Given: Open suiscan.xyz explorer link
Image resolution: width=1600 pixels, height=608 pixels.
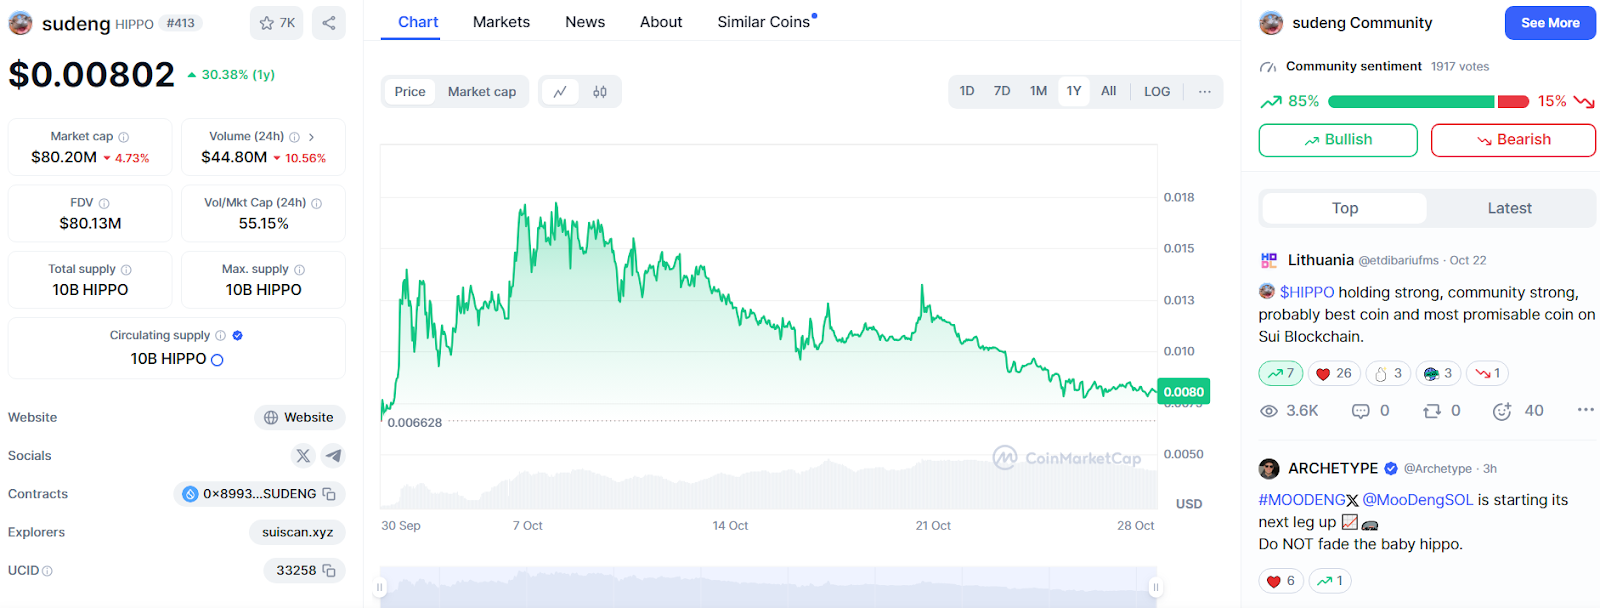Looking at the screenshot, I should pyautogui.click(x=297, y=532).
